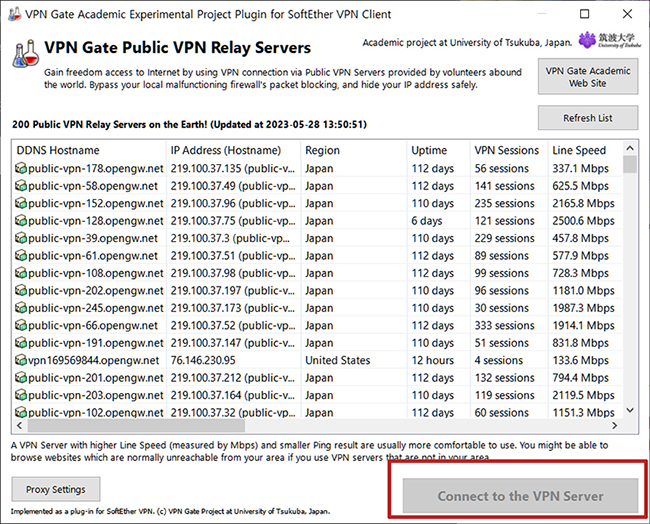Sort by Uptime column header
This screenshot has height=524, width=650.
pyautogui.click(x=439, y=150)
